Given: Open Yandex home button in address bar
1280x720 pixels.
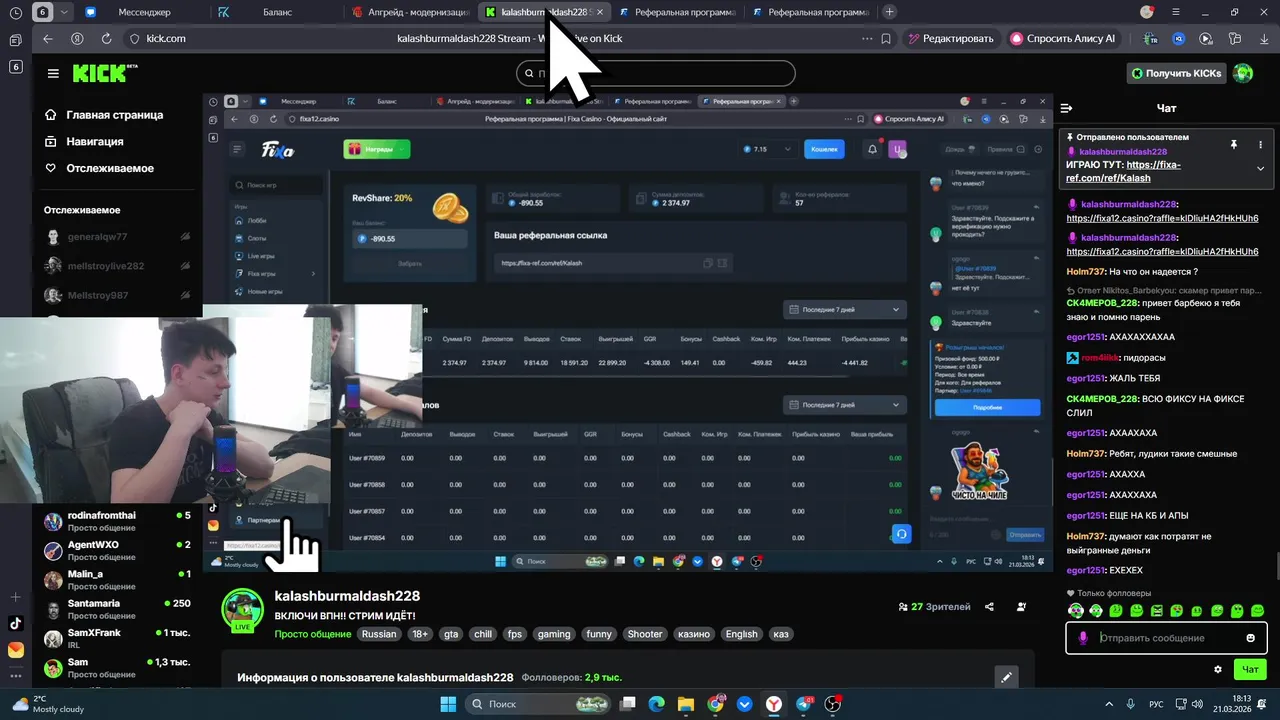Looking at the screenshot, I should (x=77, y=38).
